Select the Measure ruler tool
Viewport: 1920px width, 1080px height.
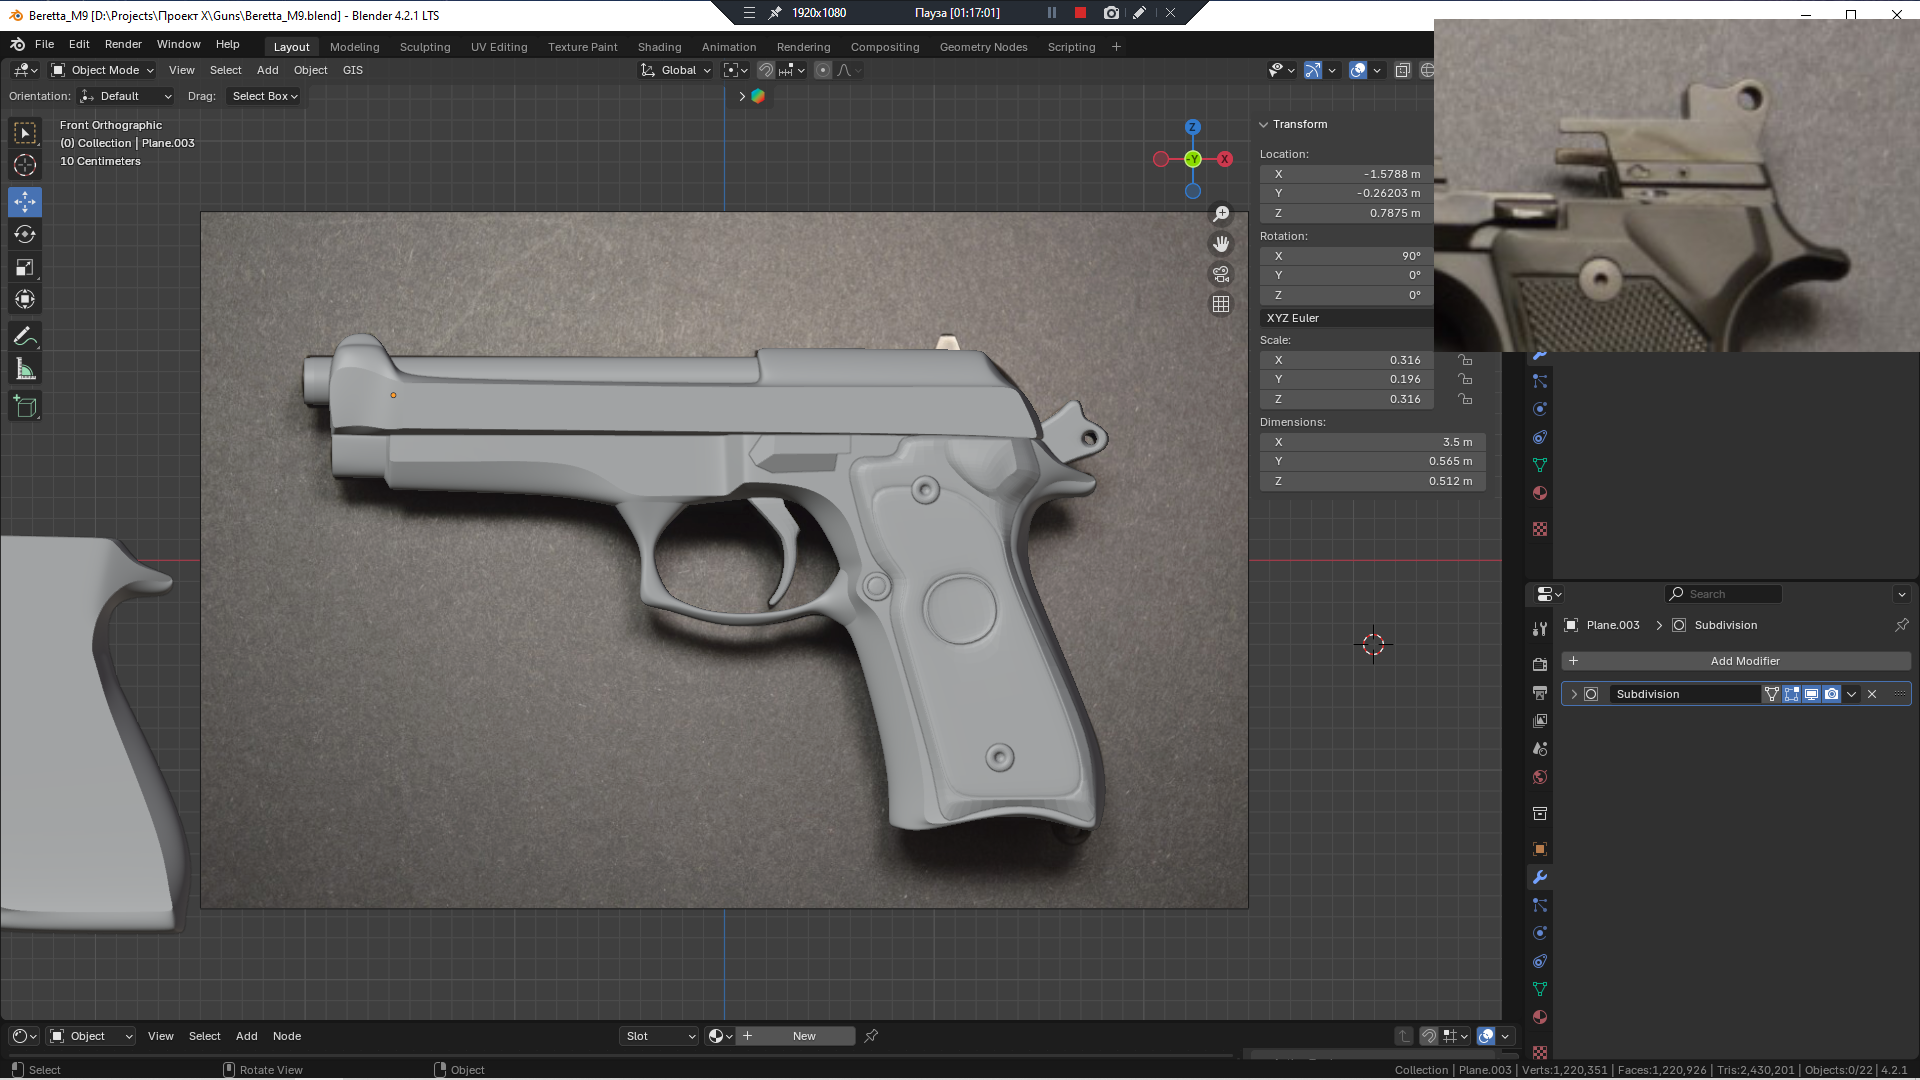(25, 370)
